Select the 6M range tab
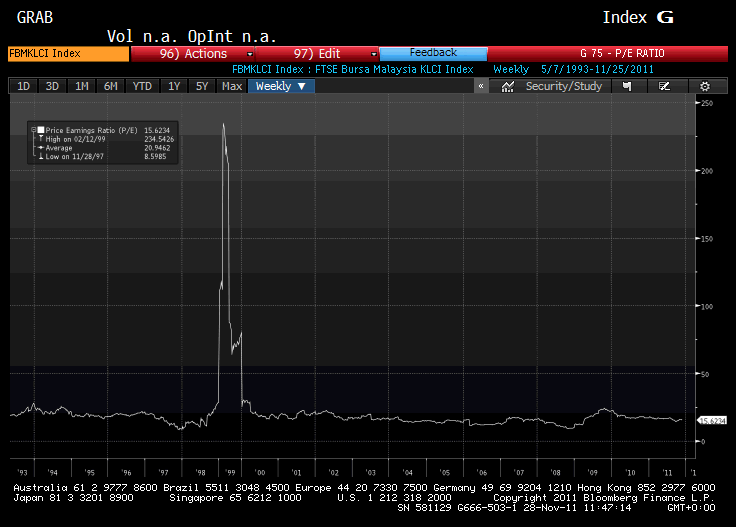This screenshot has width=736, height=527. (111, 86)
